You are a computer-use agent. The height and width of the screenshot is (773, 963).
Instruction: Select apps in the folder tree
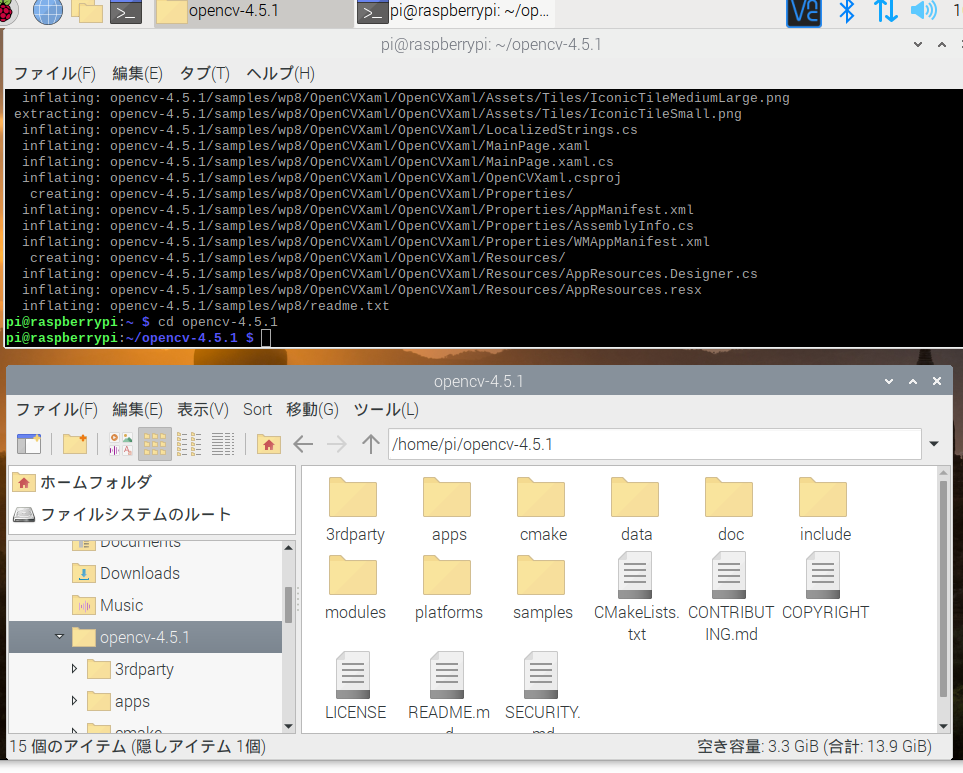pos(132,701)
